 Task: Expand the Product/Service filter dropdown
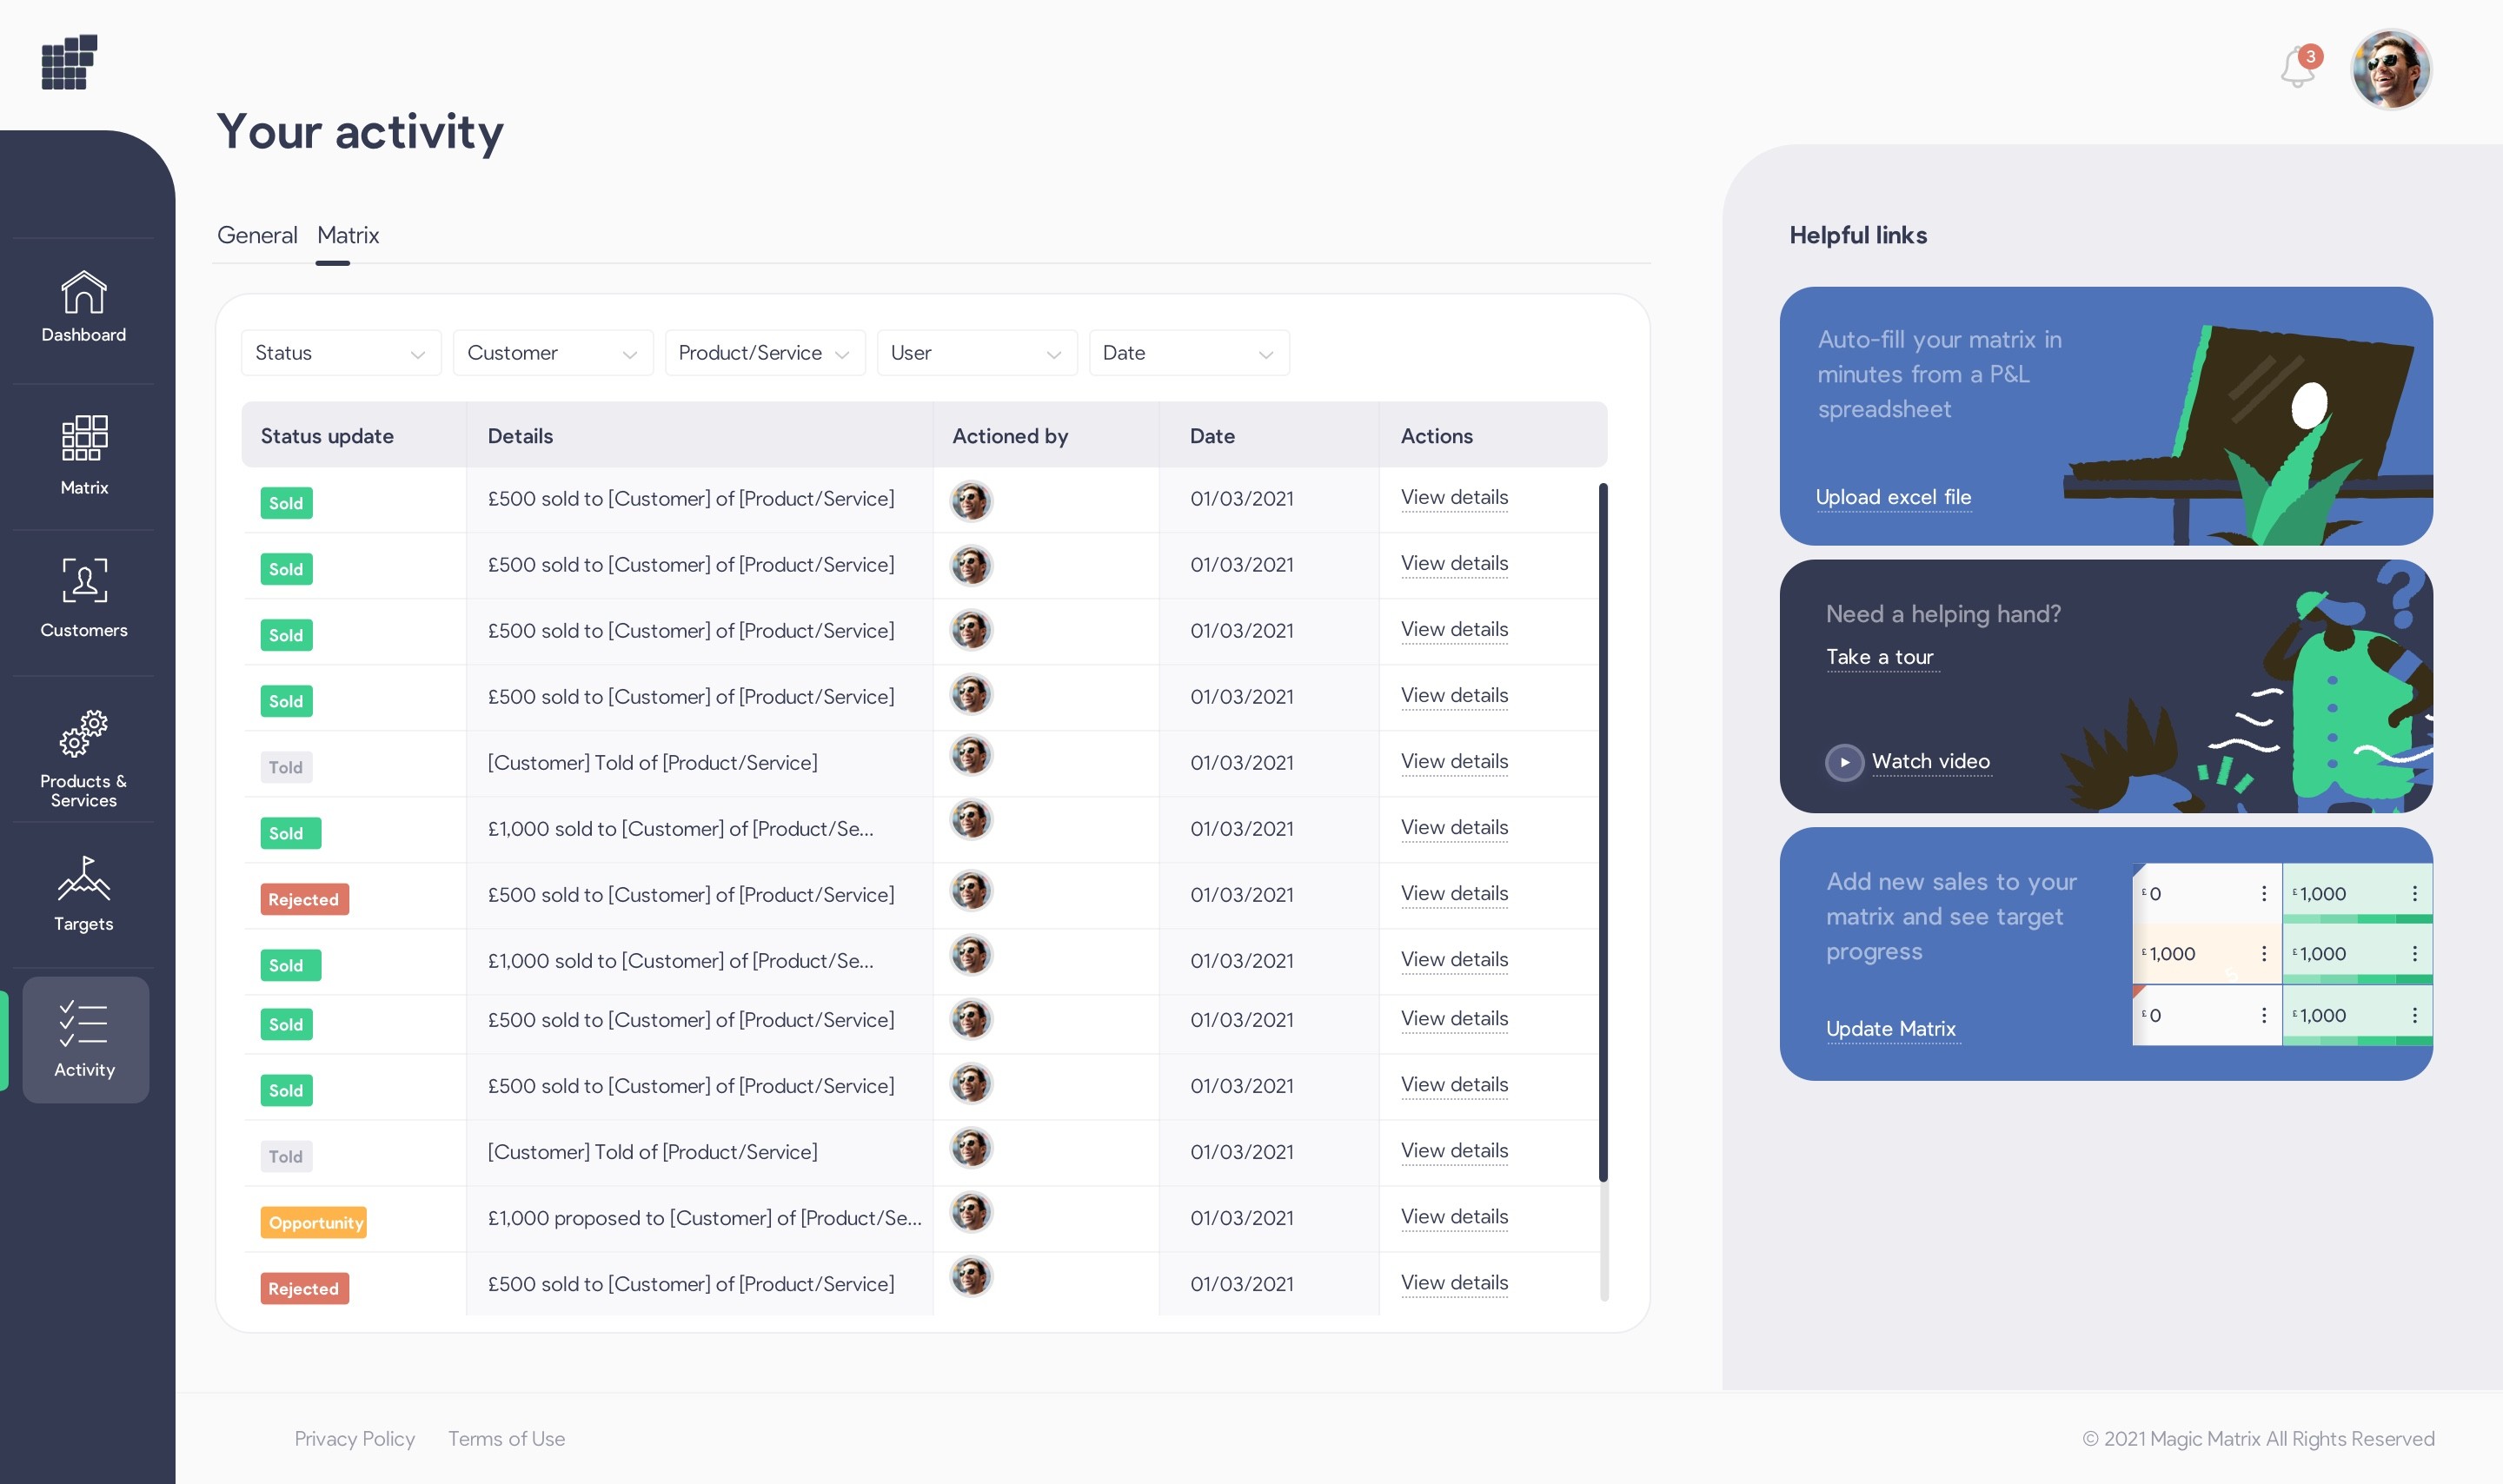[x=764, y=353]
